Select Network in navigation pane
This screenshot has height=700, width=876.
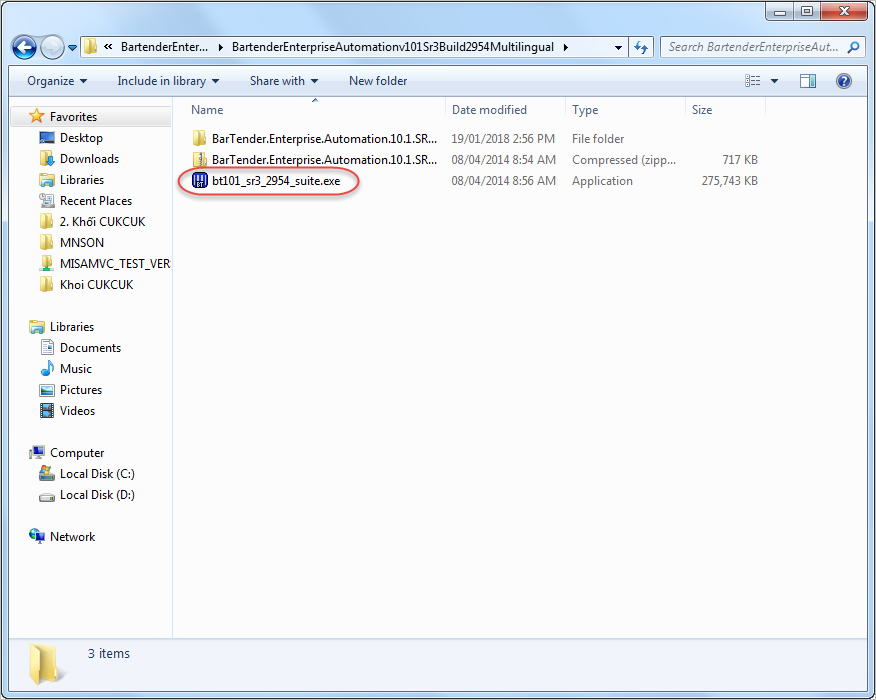coord(72,537)
